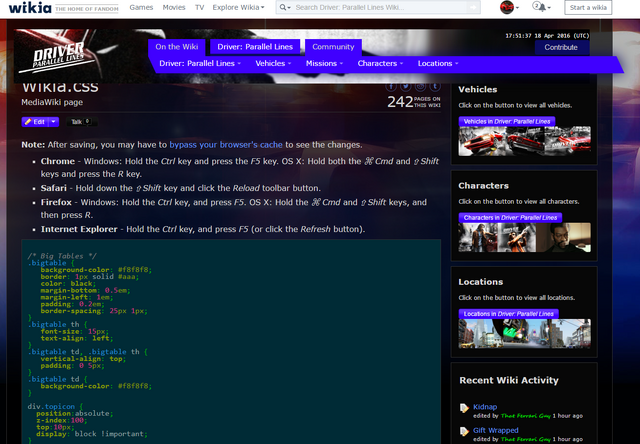Screen dimensions: 640x444
Task: Click the vehicles banner thumbnail
Action: (x=524, y=141)
